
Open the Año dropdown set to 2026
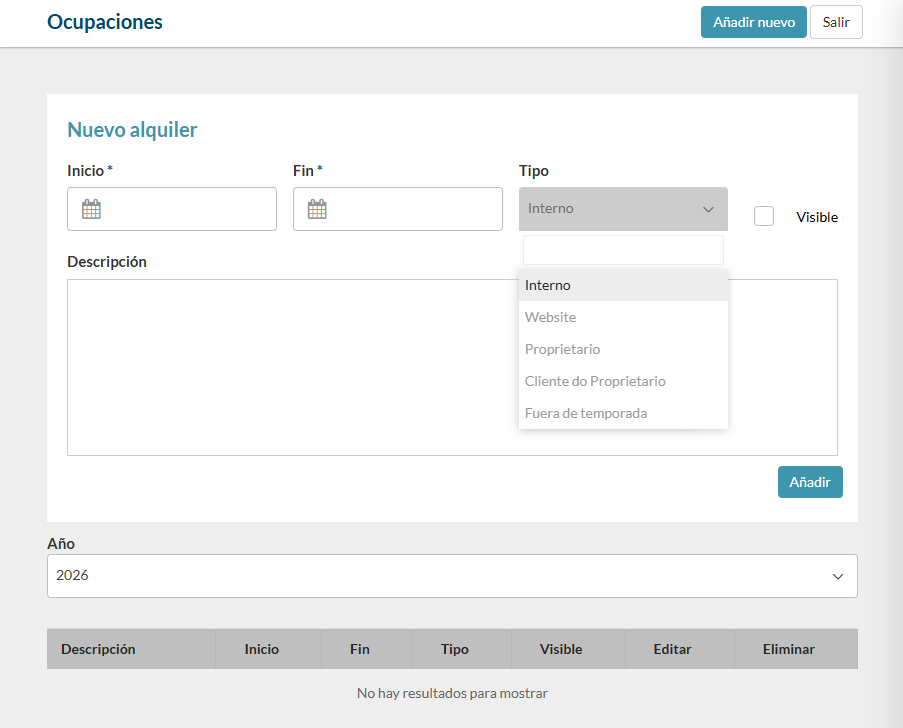(x=452, y=576)
